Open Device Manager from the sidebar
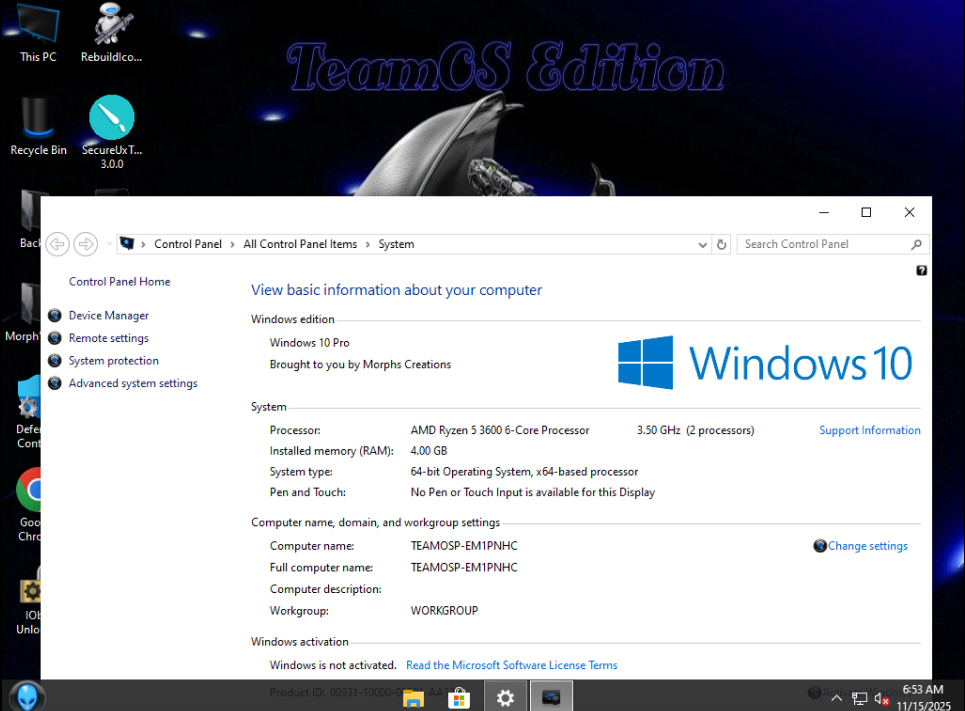This screenshot has width=965, height=711. pyautogui.click(x=108, y=315)
